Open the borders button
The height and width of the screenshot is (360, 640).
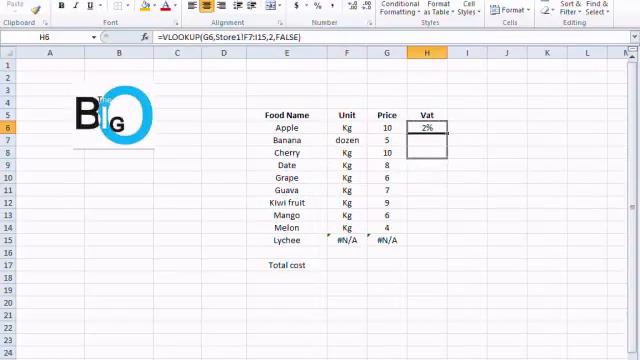[x=118, y=5]
